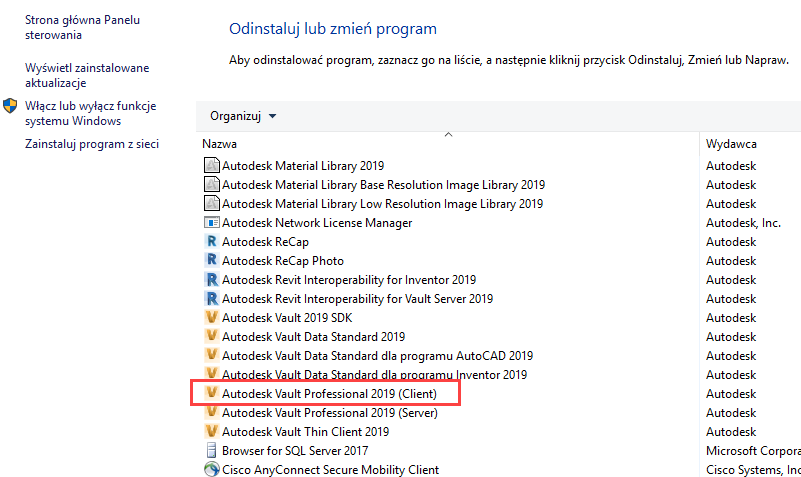Click the Autodesk ReCap Photo icon
The width and height of the screenshot is (801, 477).
(x=211, y=261)
